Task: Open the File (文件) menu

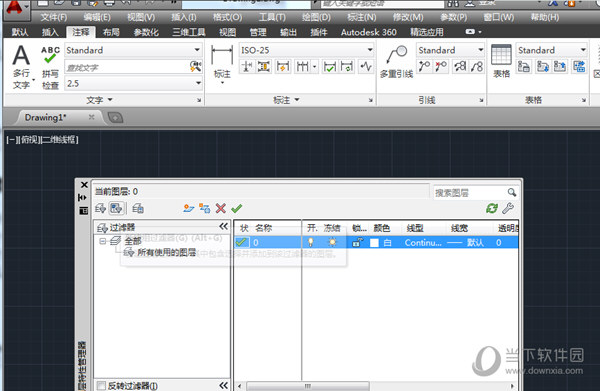Action: [54, 17]
